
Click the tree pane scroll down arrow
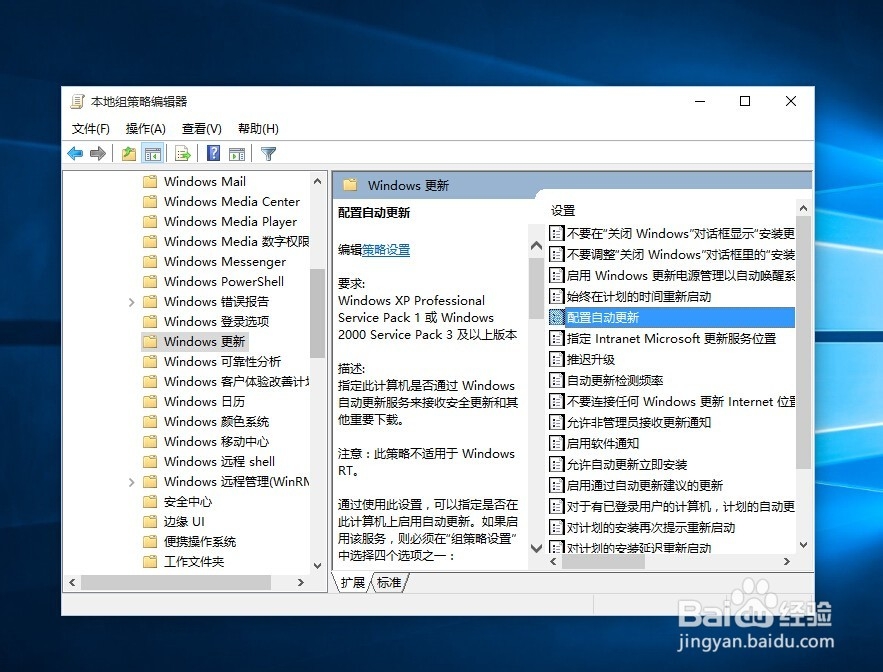pyautogui.click(x=317, y=566)
